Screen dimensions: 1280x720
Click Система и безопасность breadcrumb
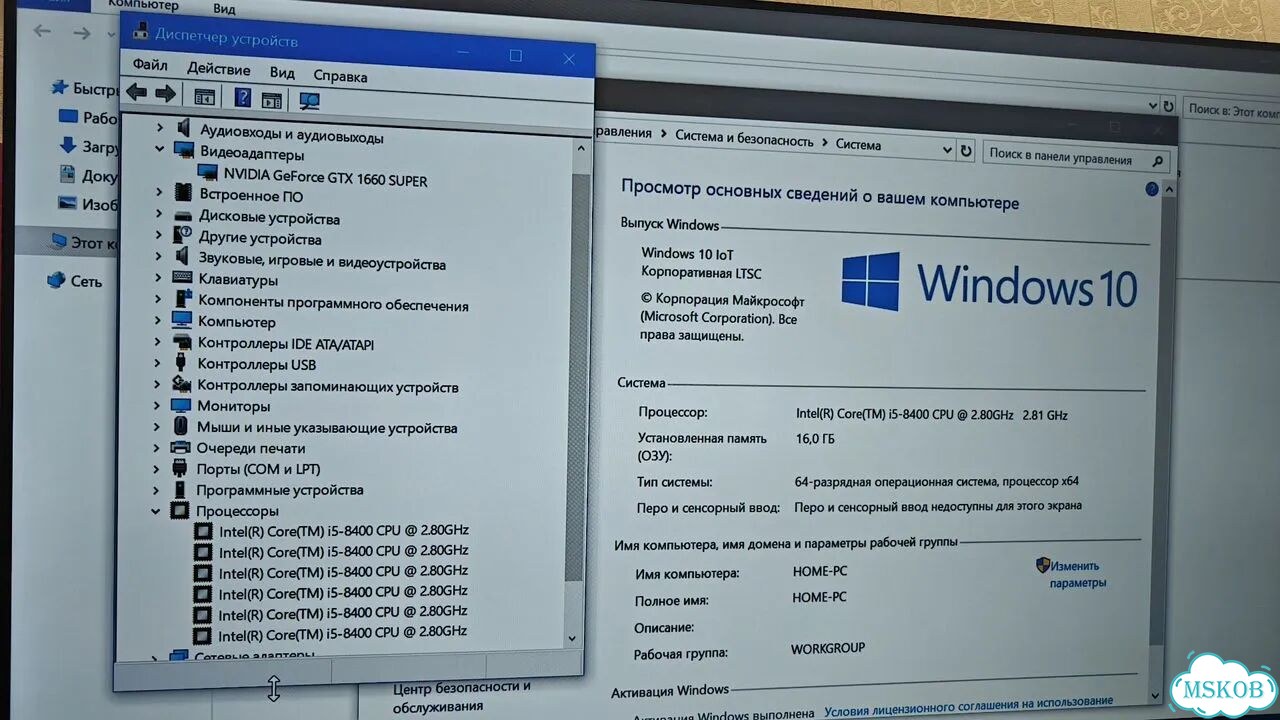point(744,139)
